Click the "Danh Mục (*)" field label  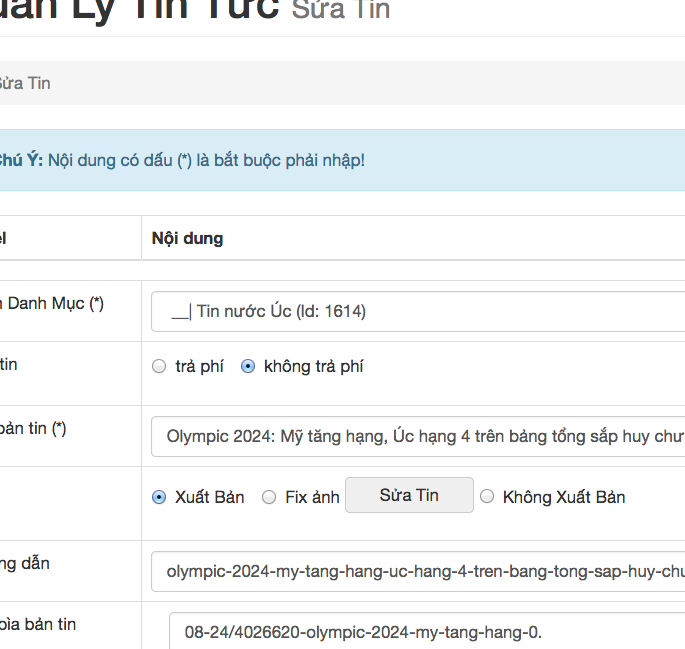[x=52, y=303]
